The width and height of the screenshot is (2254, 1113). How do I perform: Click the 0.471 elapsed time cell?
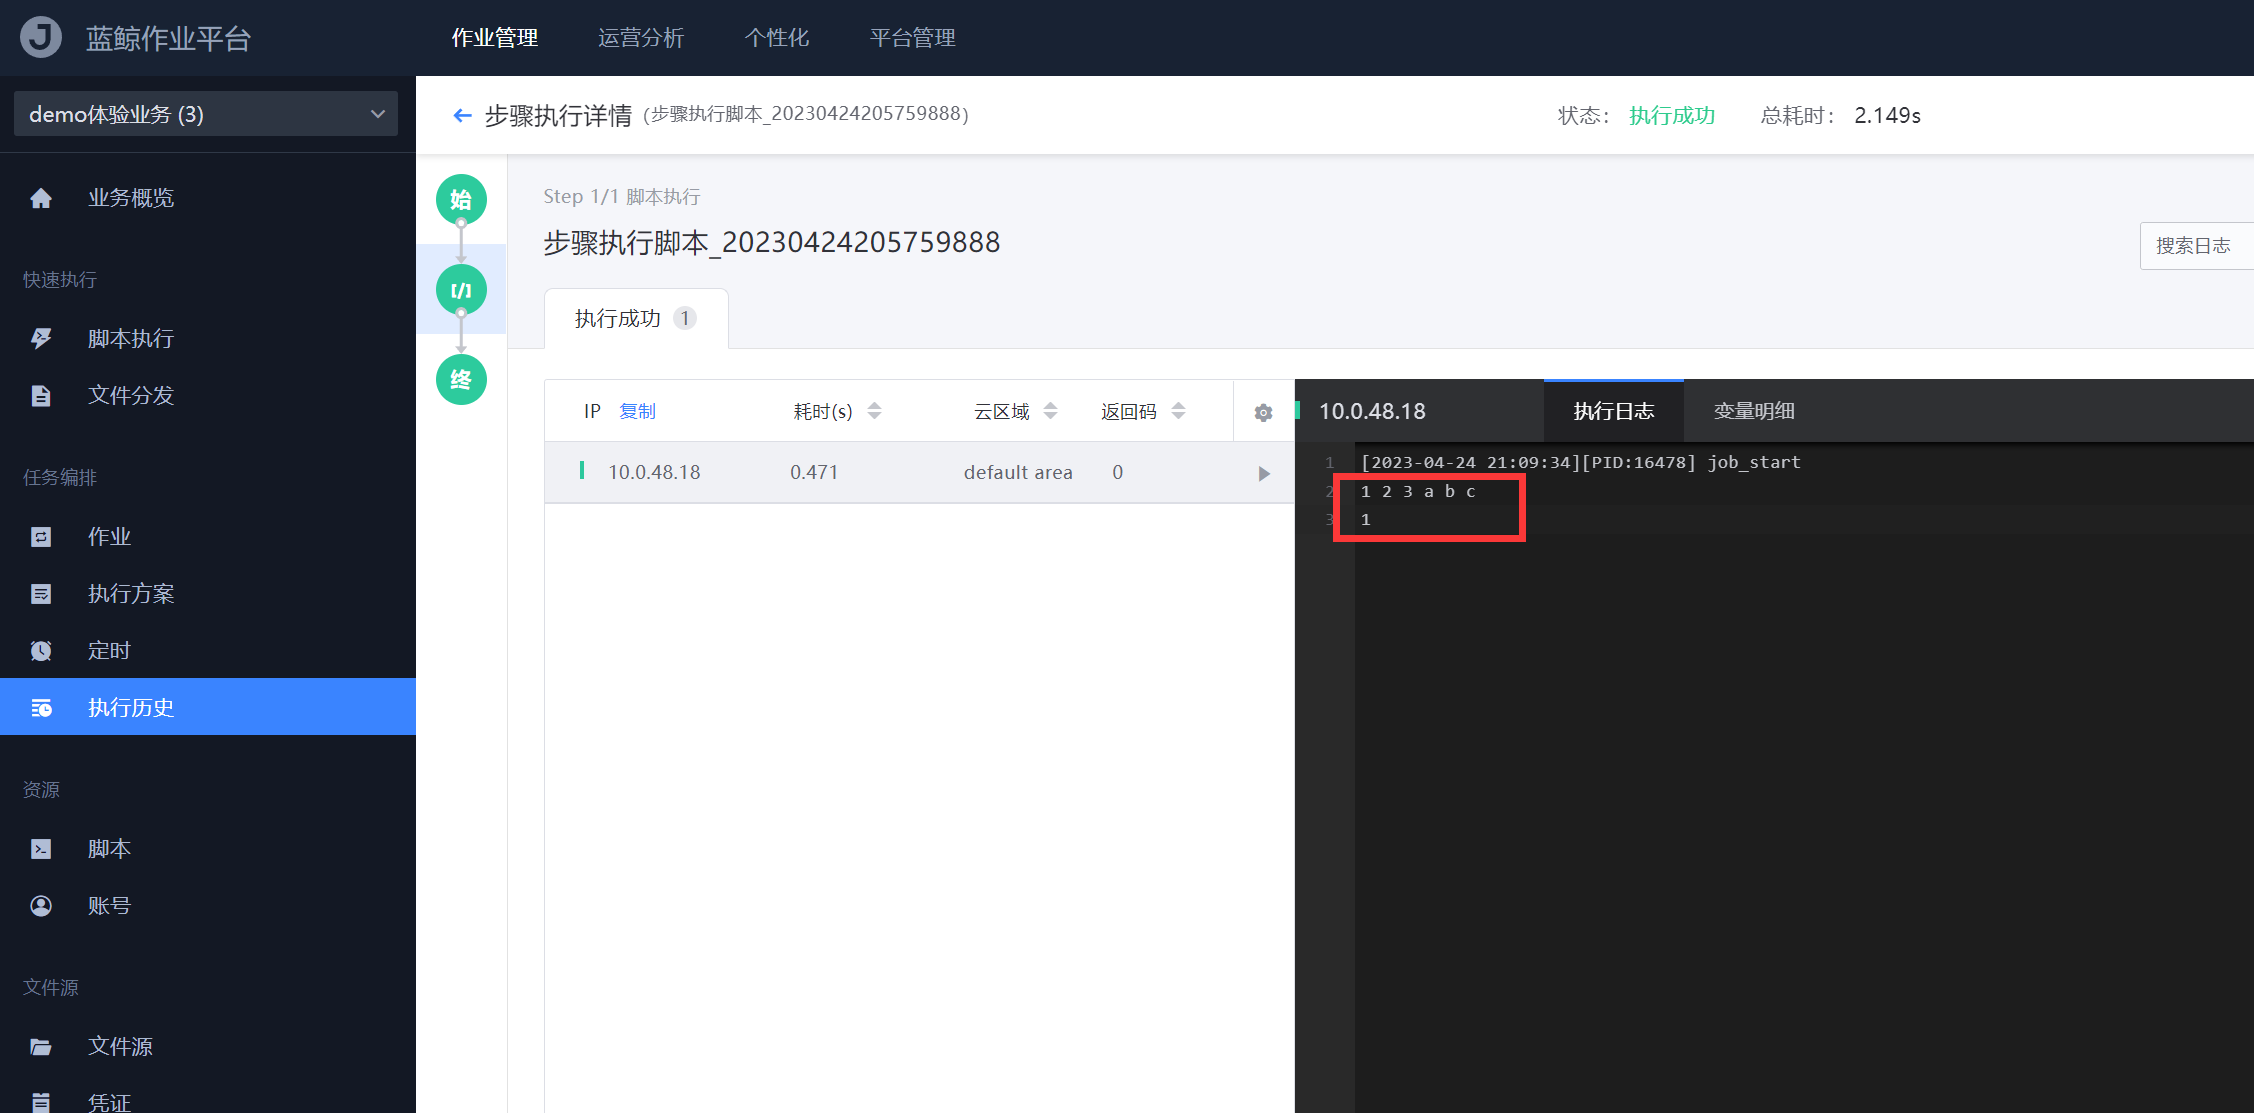tap(814, 472)
